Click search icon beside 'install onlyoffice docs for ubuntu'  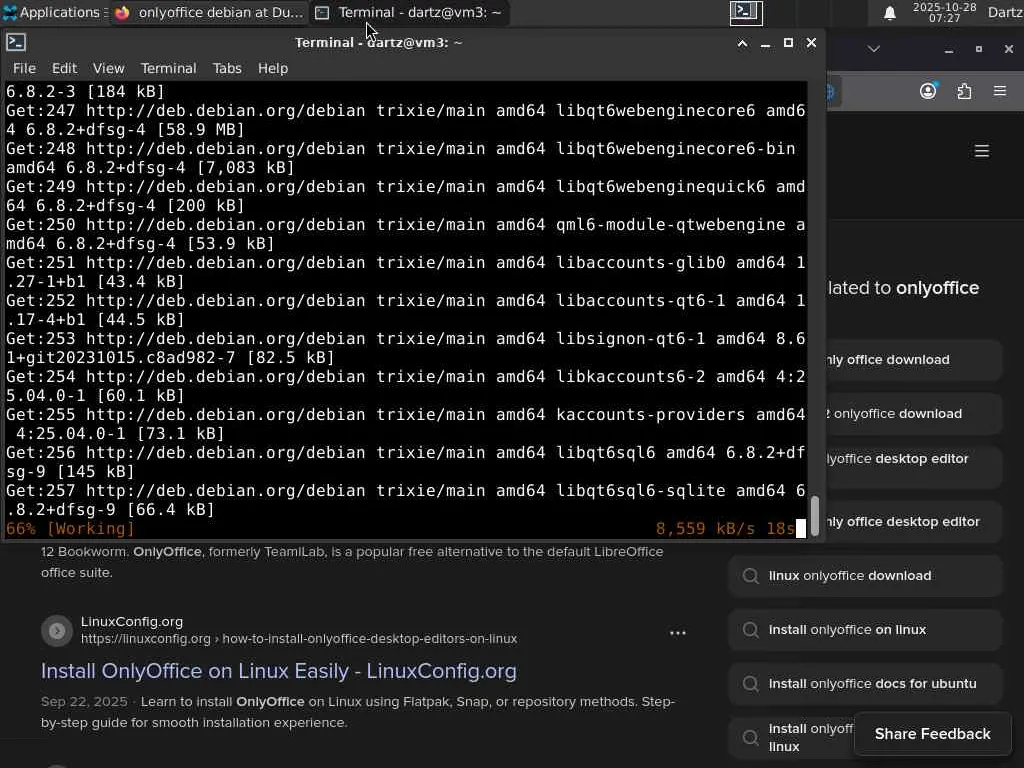[750, 684]
